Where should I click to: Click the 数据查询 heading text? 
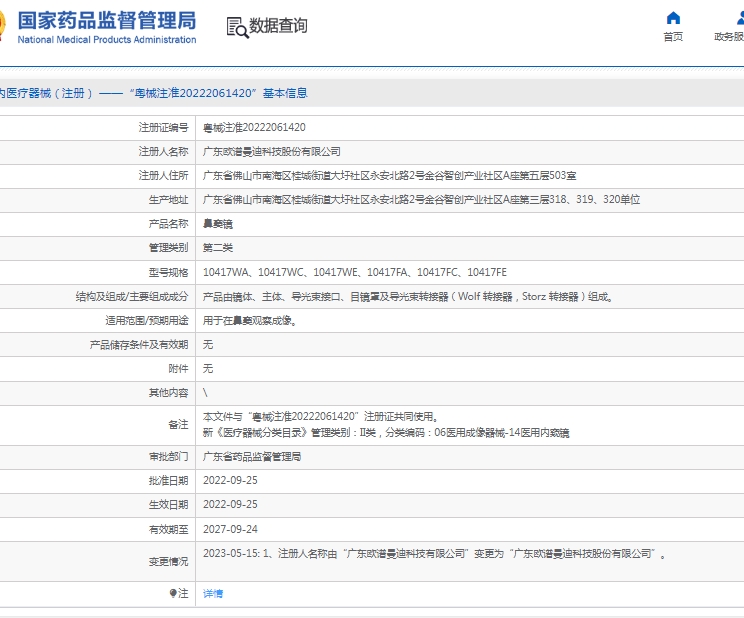[x=278, y=26]
